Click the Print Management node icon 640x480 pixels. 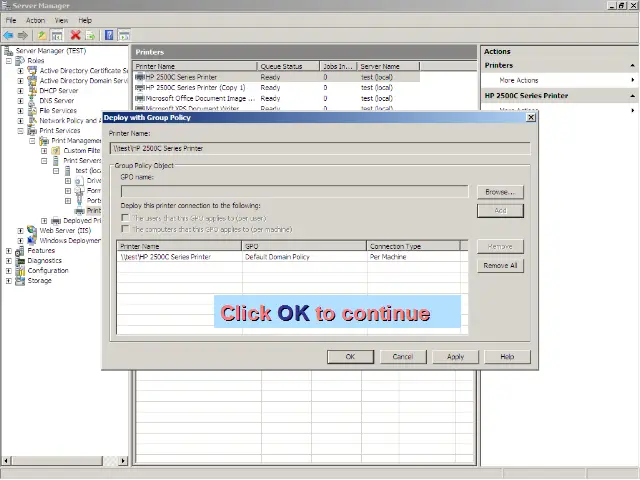pyautogui.click(x=44, y=141)
